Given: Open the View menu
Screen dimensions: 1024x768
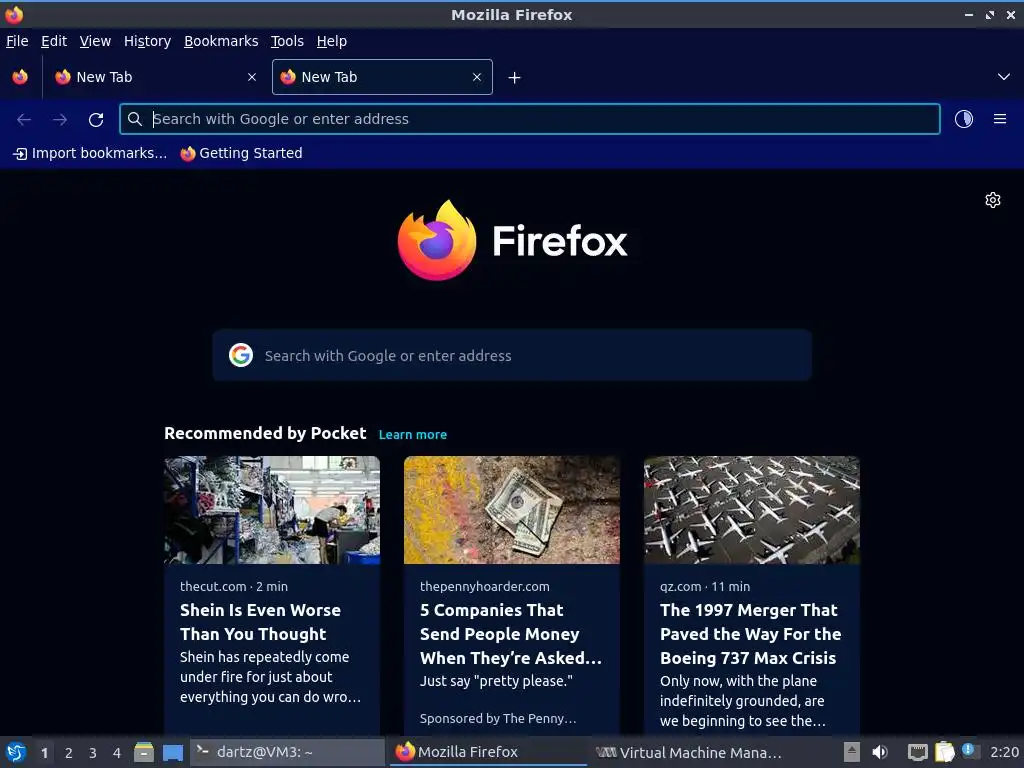Looking at the screenshot, I should [x=95, y=41].
